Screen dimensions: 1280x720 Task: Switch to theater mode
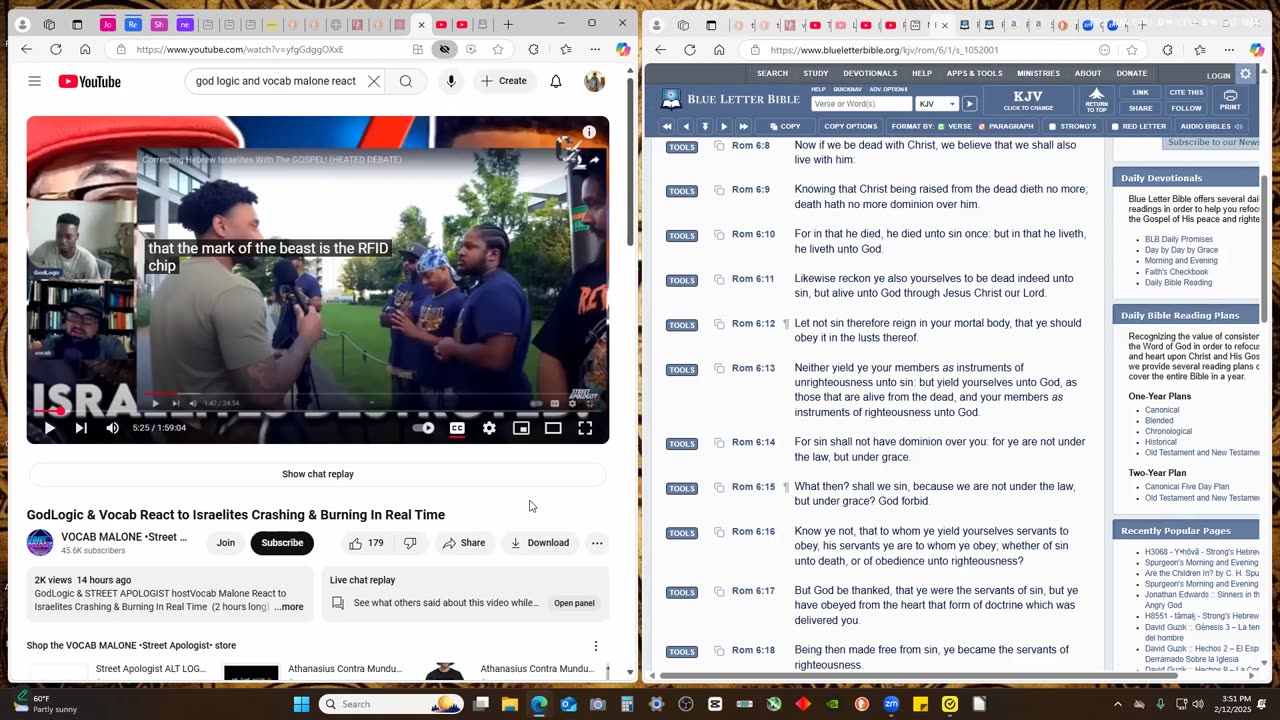point(553,428)
